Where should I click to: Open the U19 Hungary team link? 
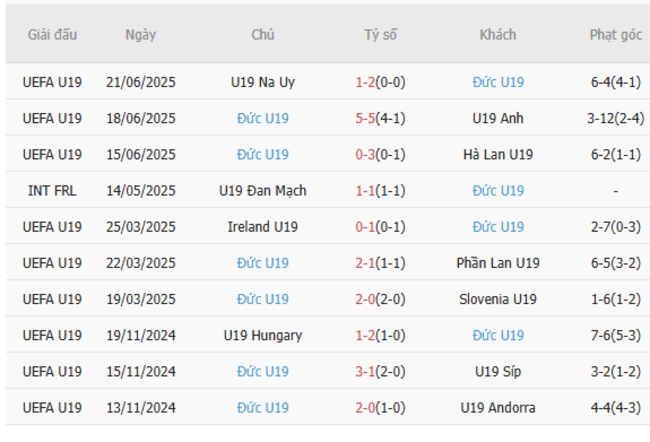(263, 335)
